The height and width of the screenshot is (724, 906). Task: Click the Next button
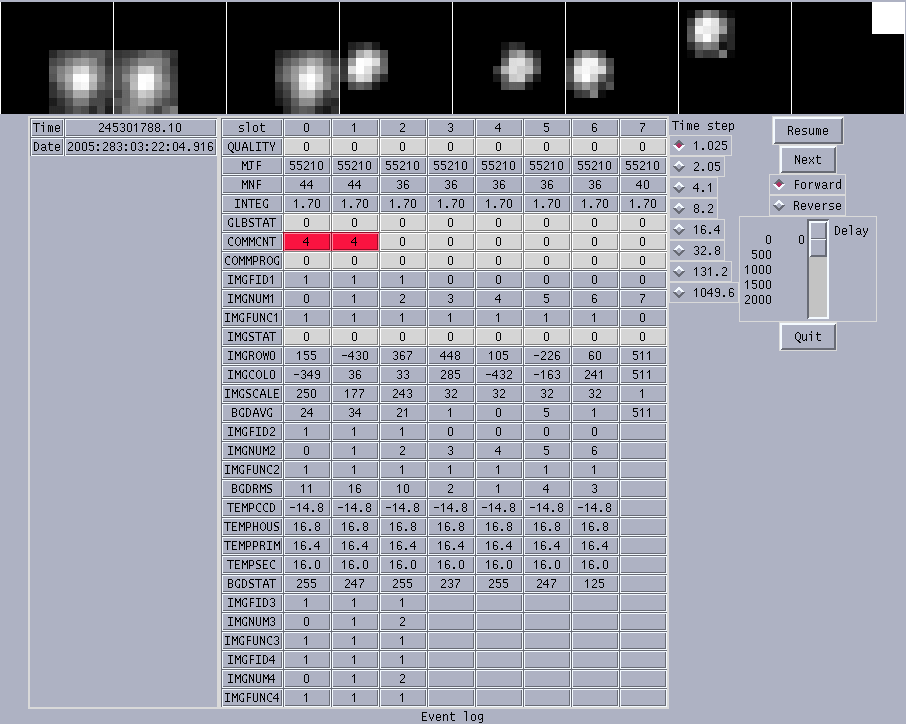[807, 159]
